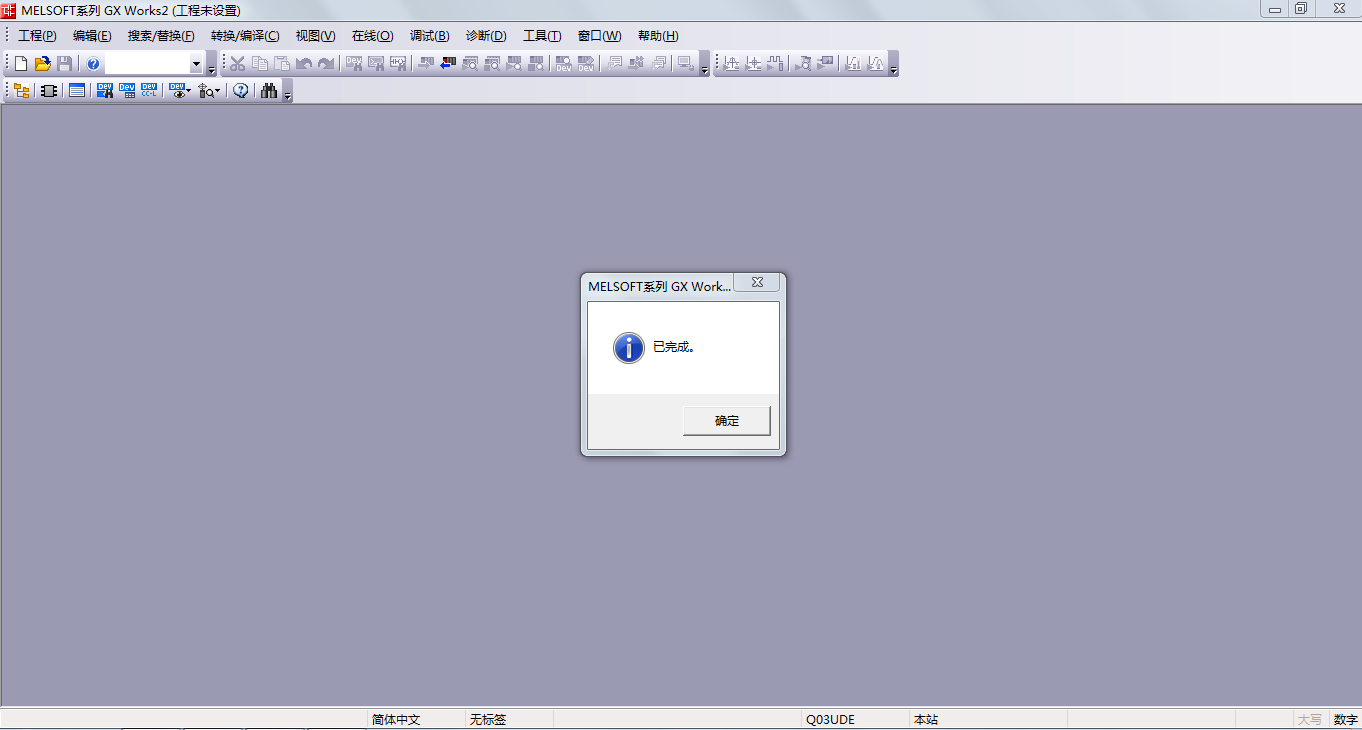Click the chip-shaped icon in second toolbar
The width and height of the screenshot is (1362, 730).
48,91
